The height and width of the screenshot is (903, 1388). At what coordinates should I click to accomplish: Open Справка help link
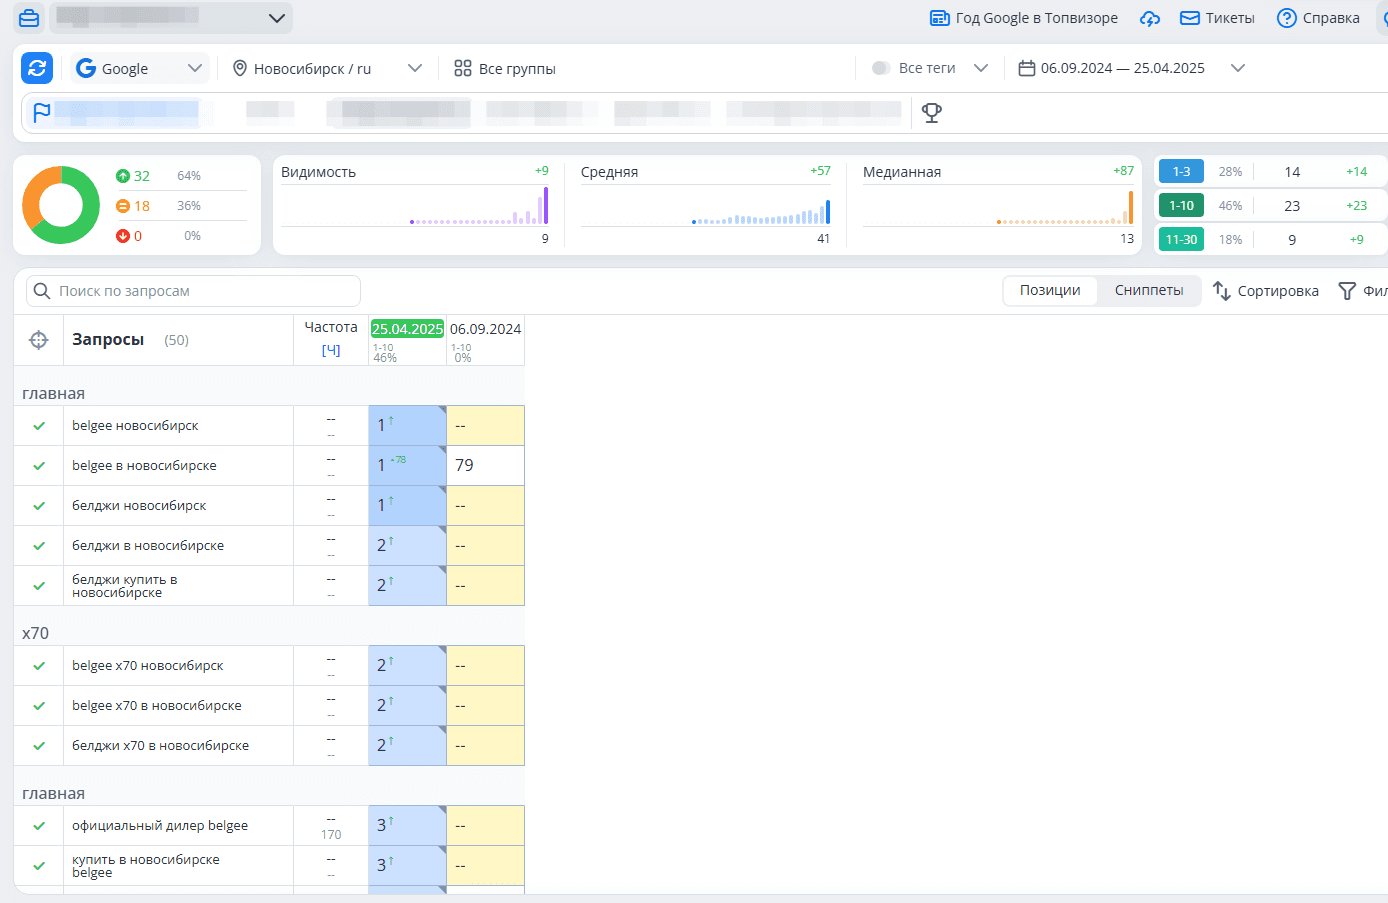point(1318,18)
